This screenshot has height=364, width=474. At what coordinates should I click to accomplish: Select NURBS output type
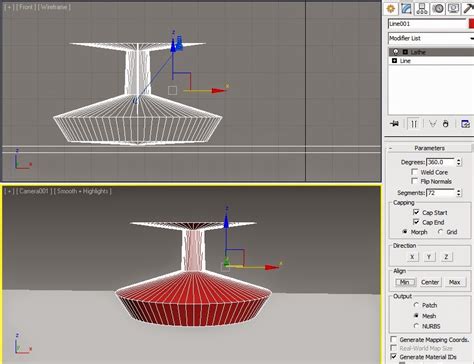416,326
